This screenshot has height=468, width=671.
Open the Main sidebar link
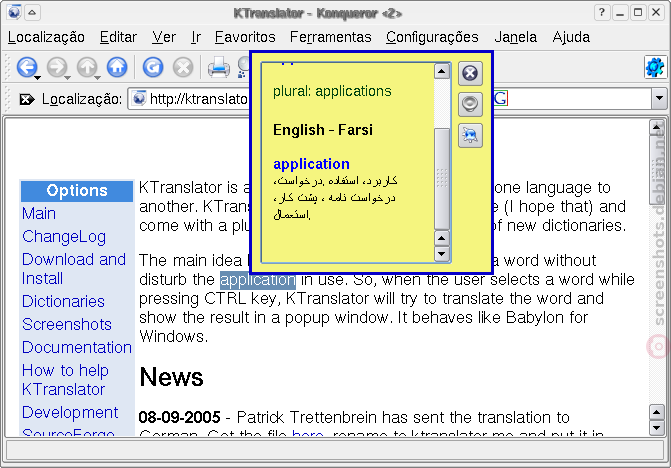[x=39, y=213]
